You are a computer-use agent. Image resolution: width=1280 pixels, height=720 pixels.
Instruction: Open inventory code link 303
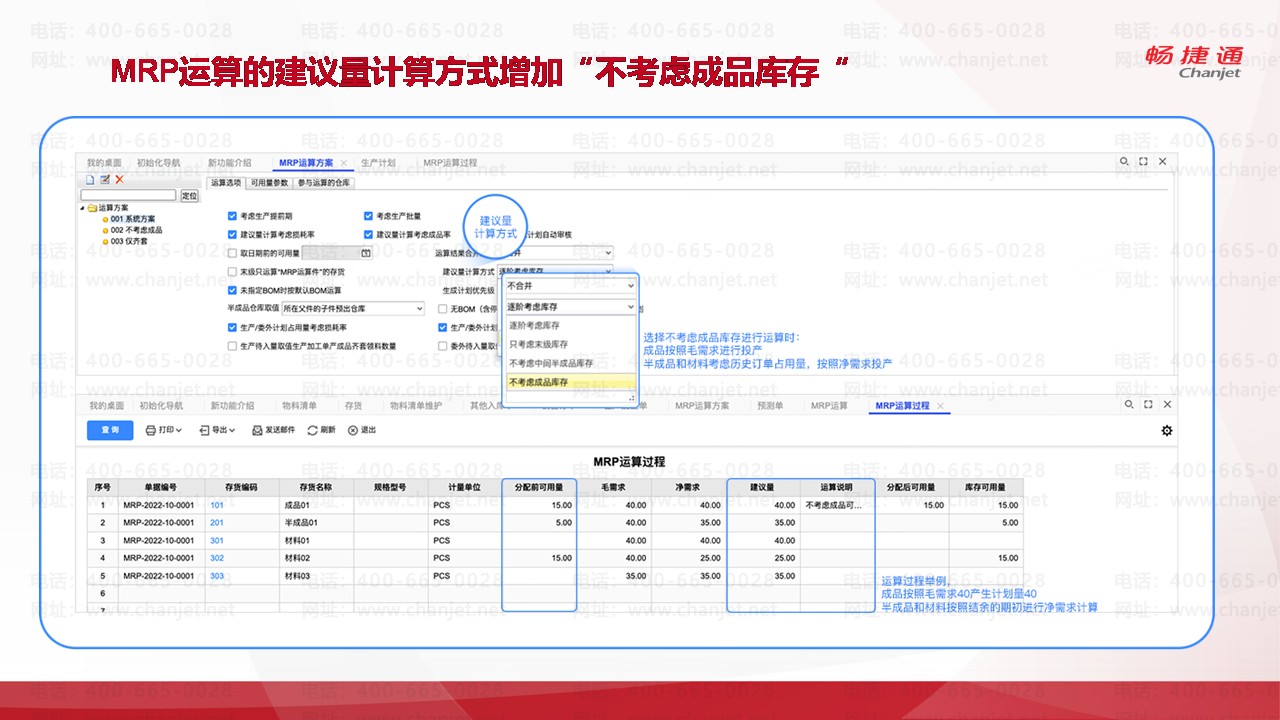217,576
